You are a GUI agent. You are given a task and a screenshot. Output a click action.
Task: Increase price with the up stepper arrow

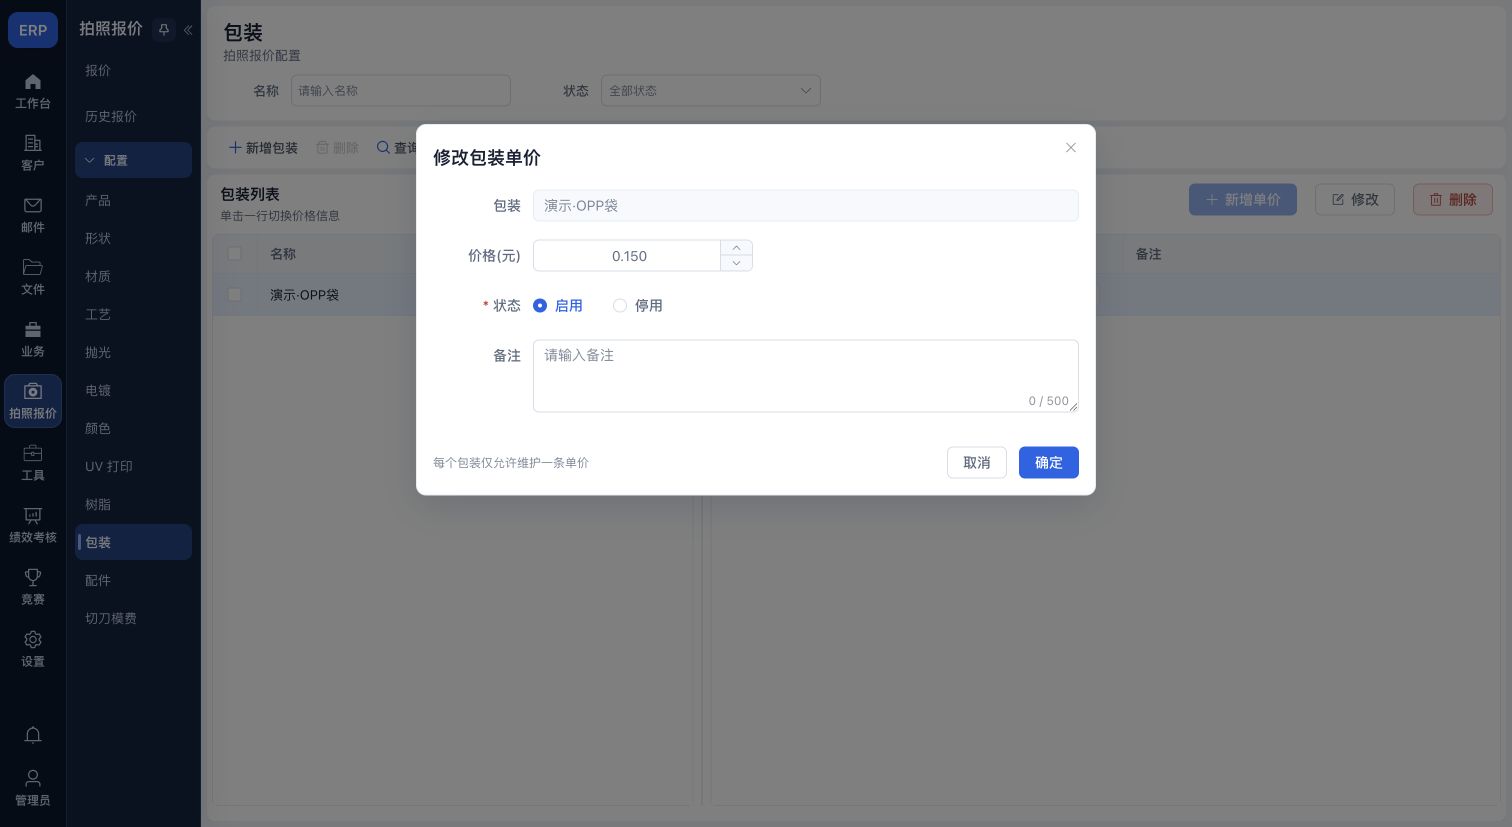(736, 248)
